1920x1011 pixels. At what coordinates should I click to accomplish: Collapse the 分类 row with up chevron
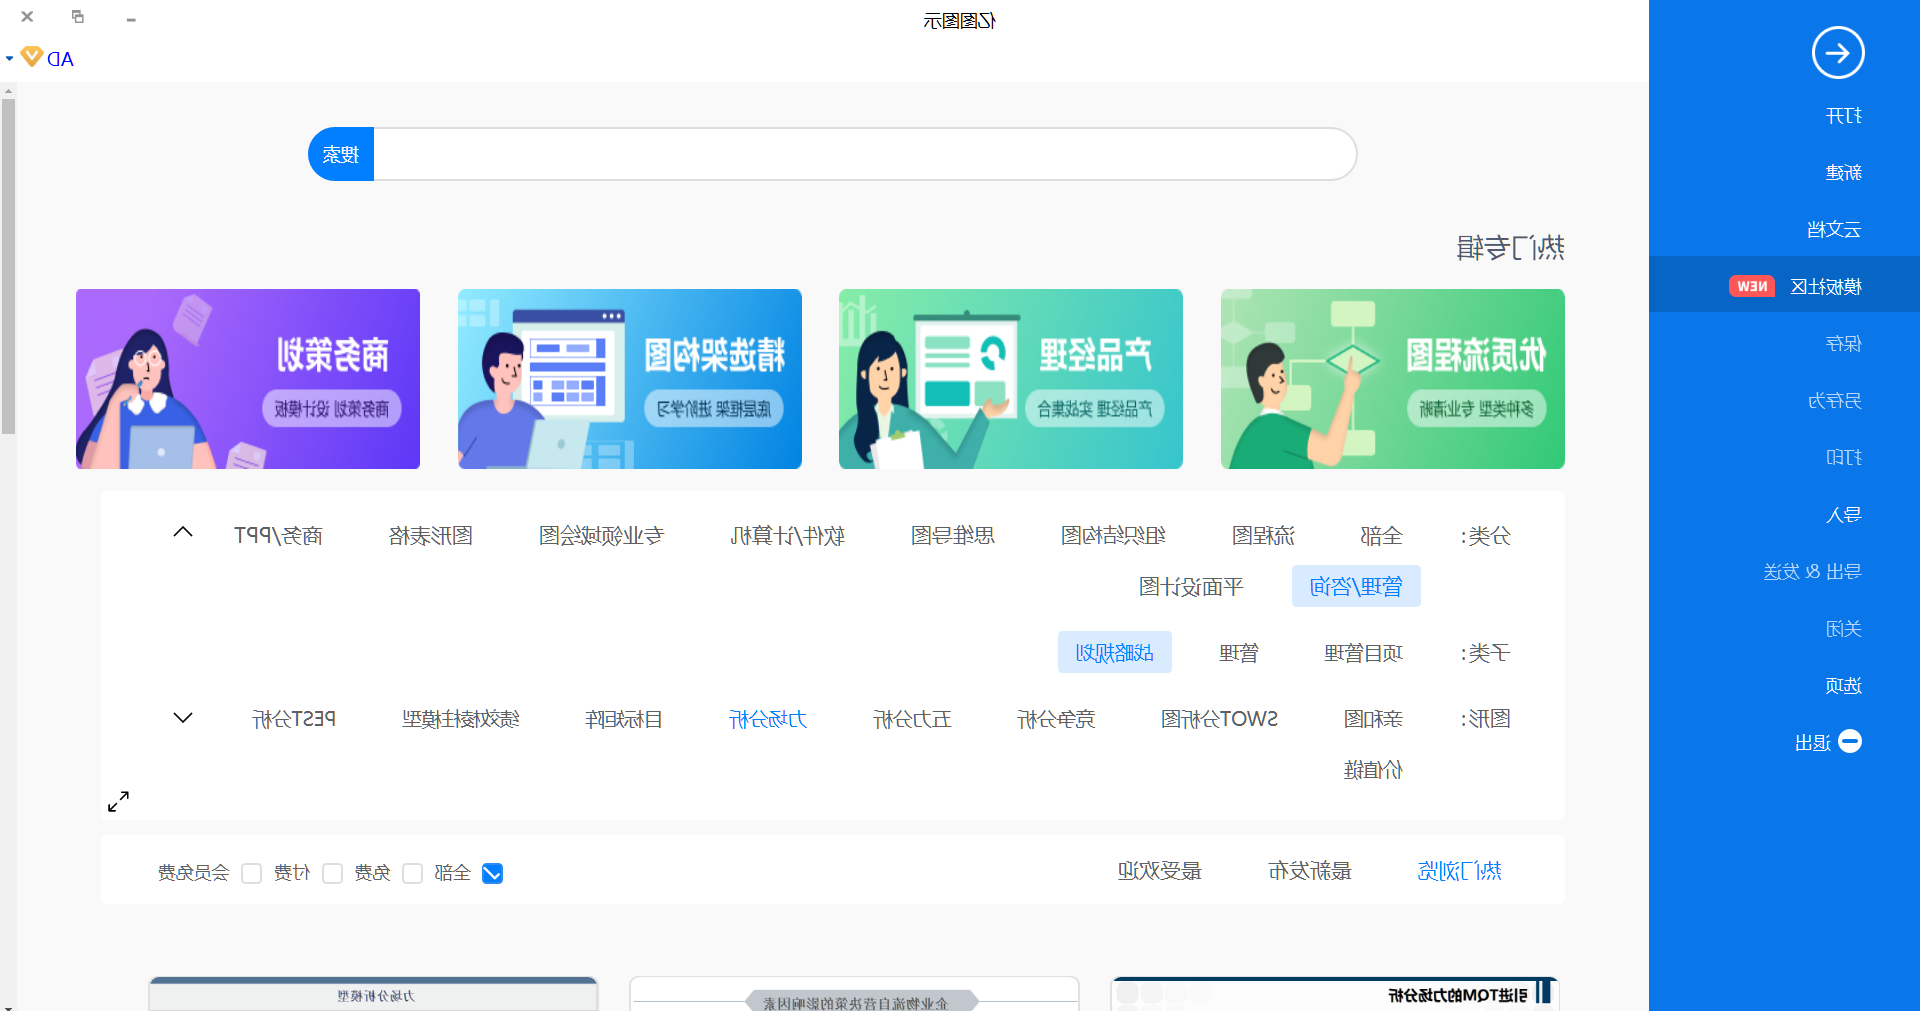point(183,532)
